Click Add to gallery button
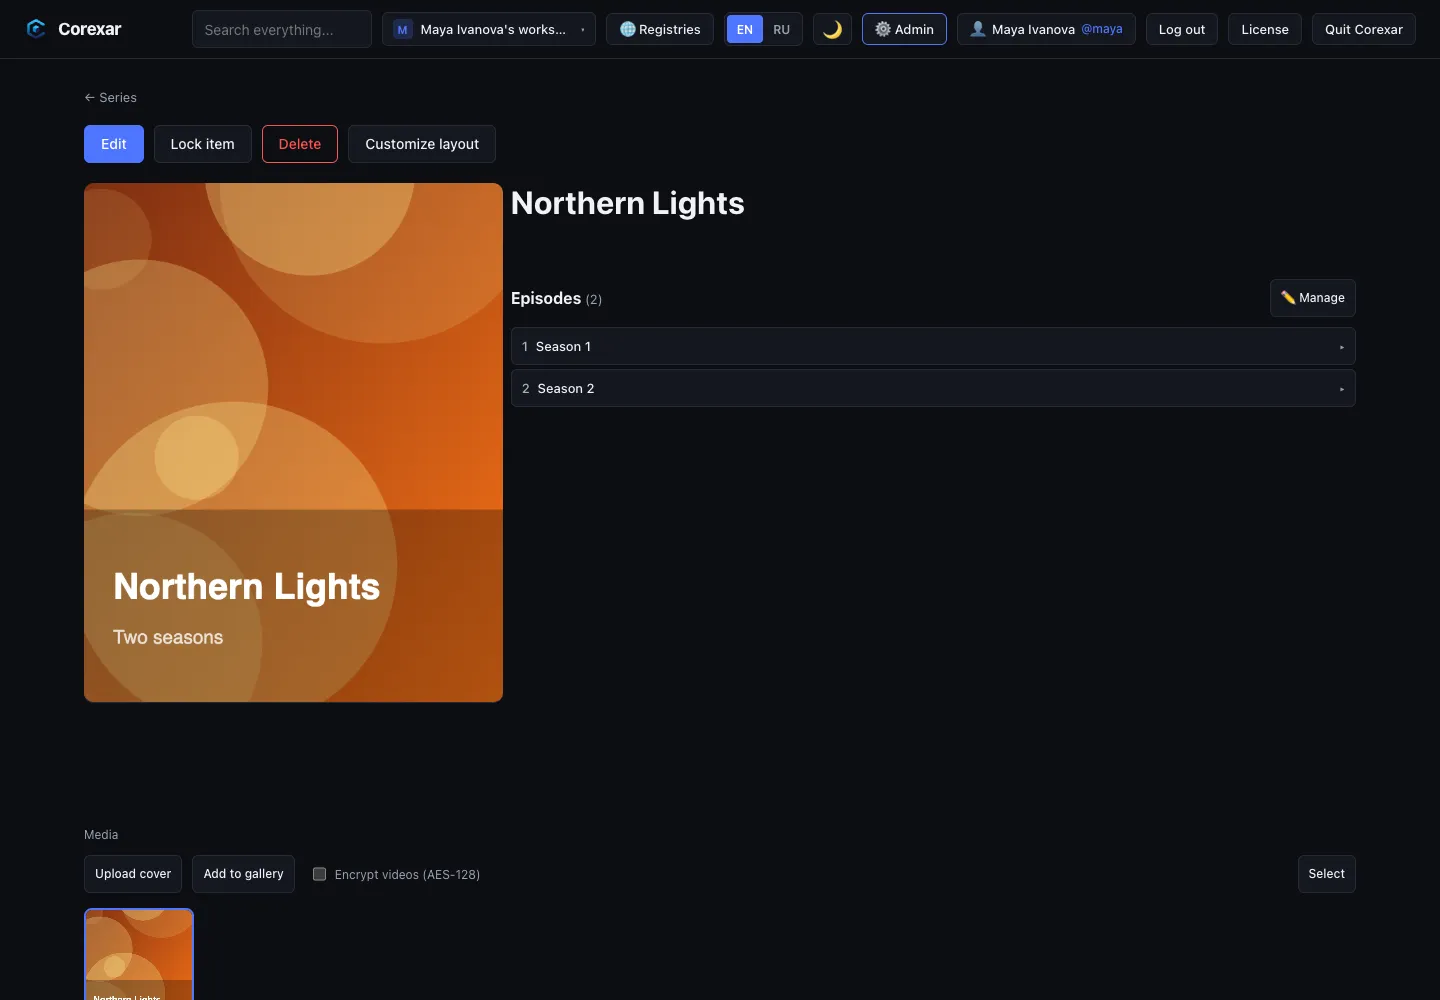Viewport: 1440px width, 1000px height. [x=243, y=874]
